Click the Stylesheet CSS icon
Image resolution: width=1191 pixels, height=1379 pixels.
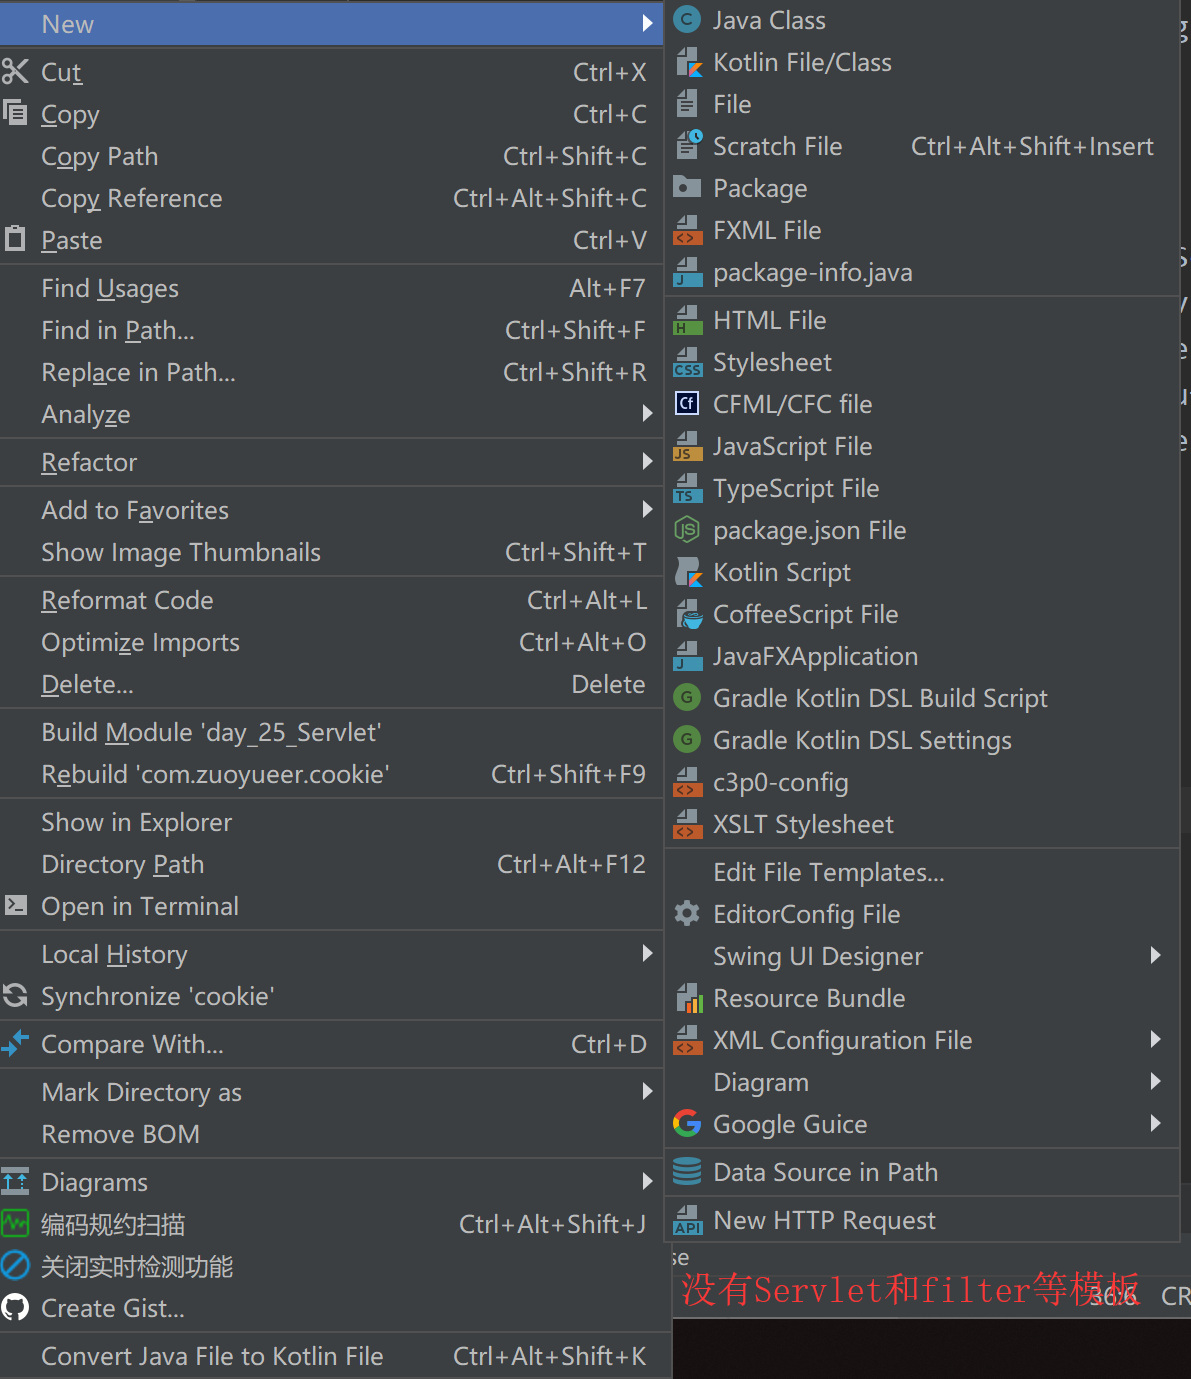pyautogui.click(x=688, y=362)
